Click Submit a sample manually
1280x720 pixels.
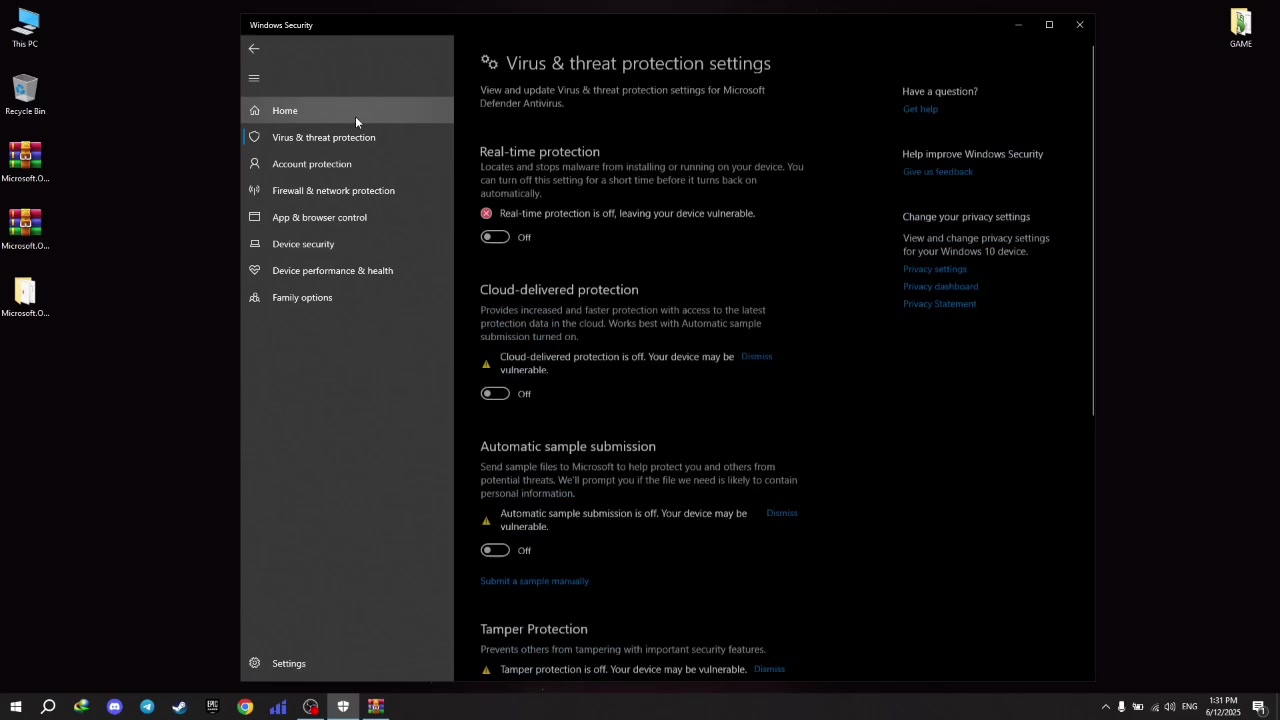tap(534, 581)
